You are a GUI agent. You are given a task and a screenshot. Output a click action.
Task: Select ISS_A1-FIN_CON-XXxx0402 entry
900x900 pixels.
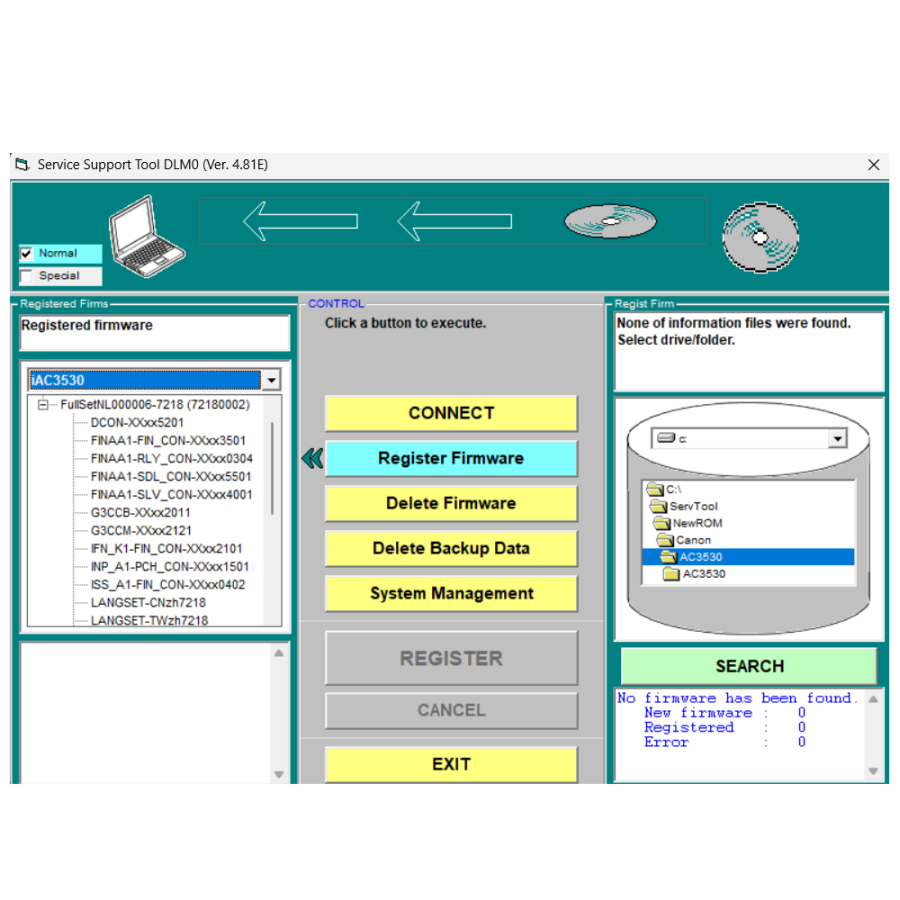[x=168, y=584]
